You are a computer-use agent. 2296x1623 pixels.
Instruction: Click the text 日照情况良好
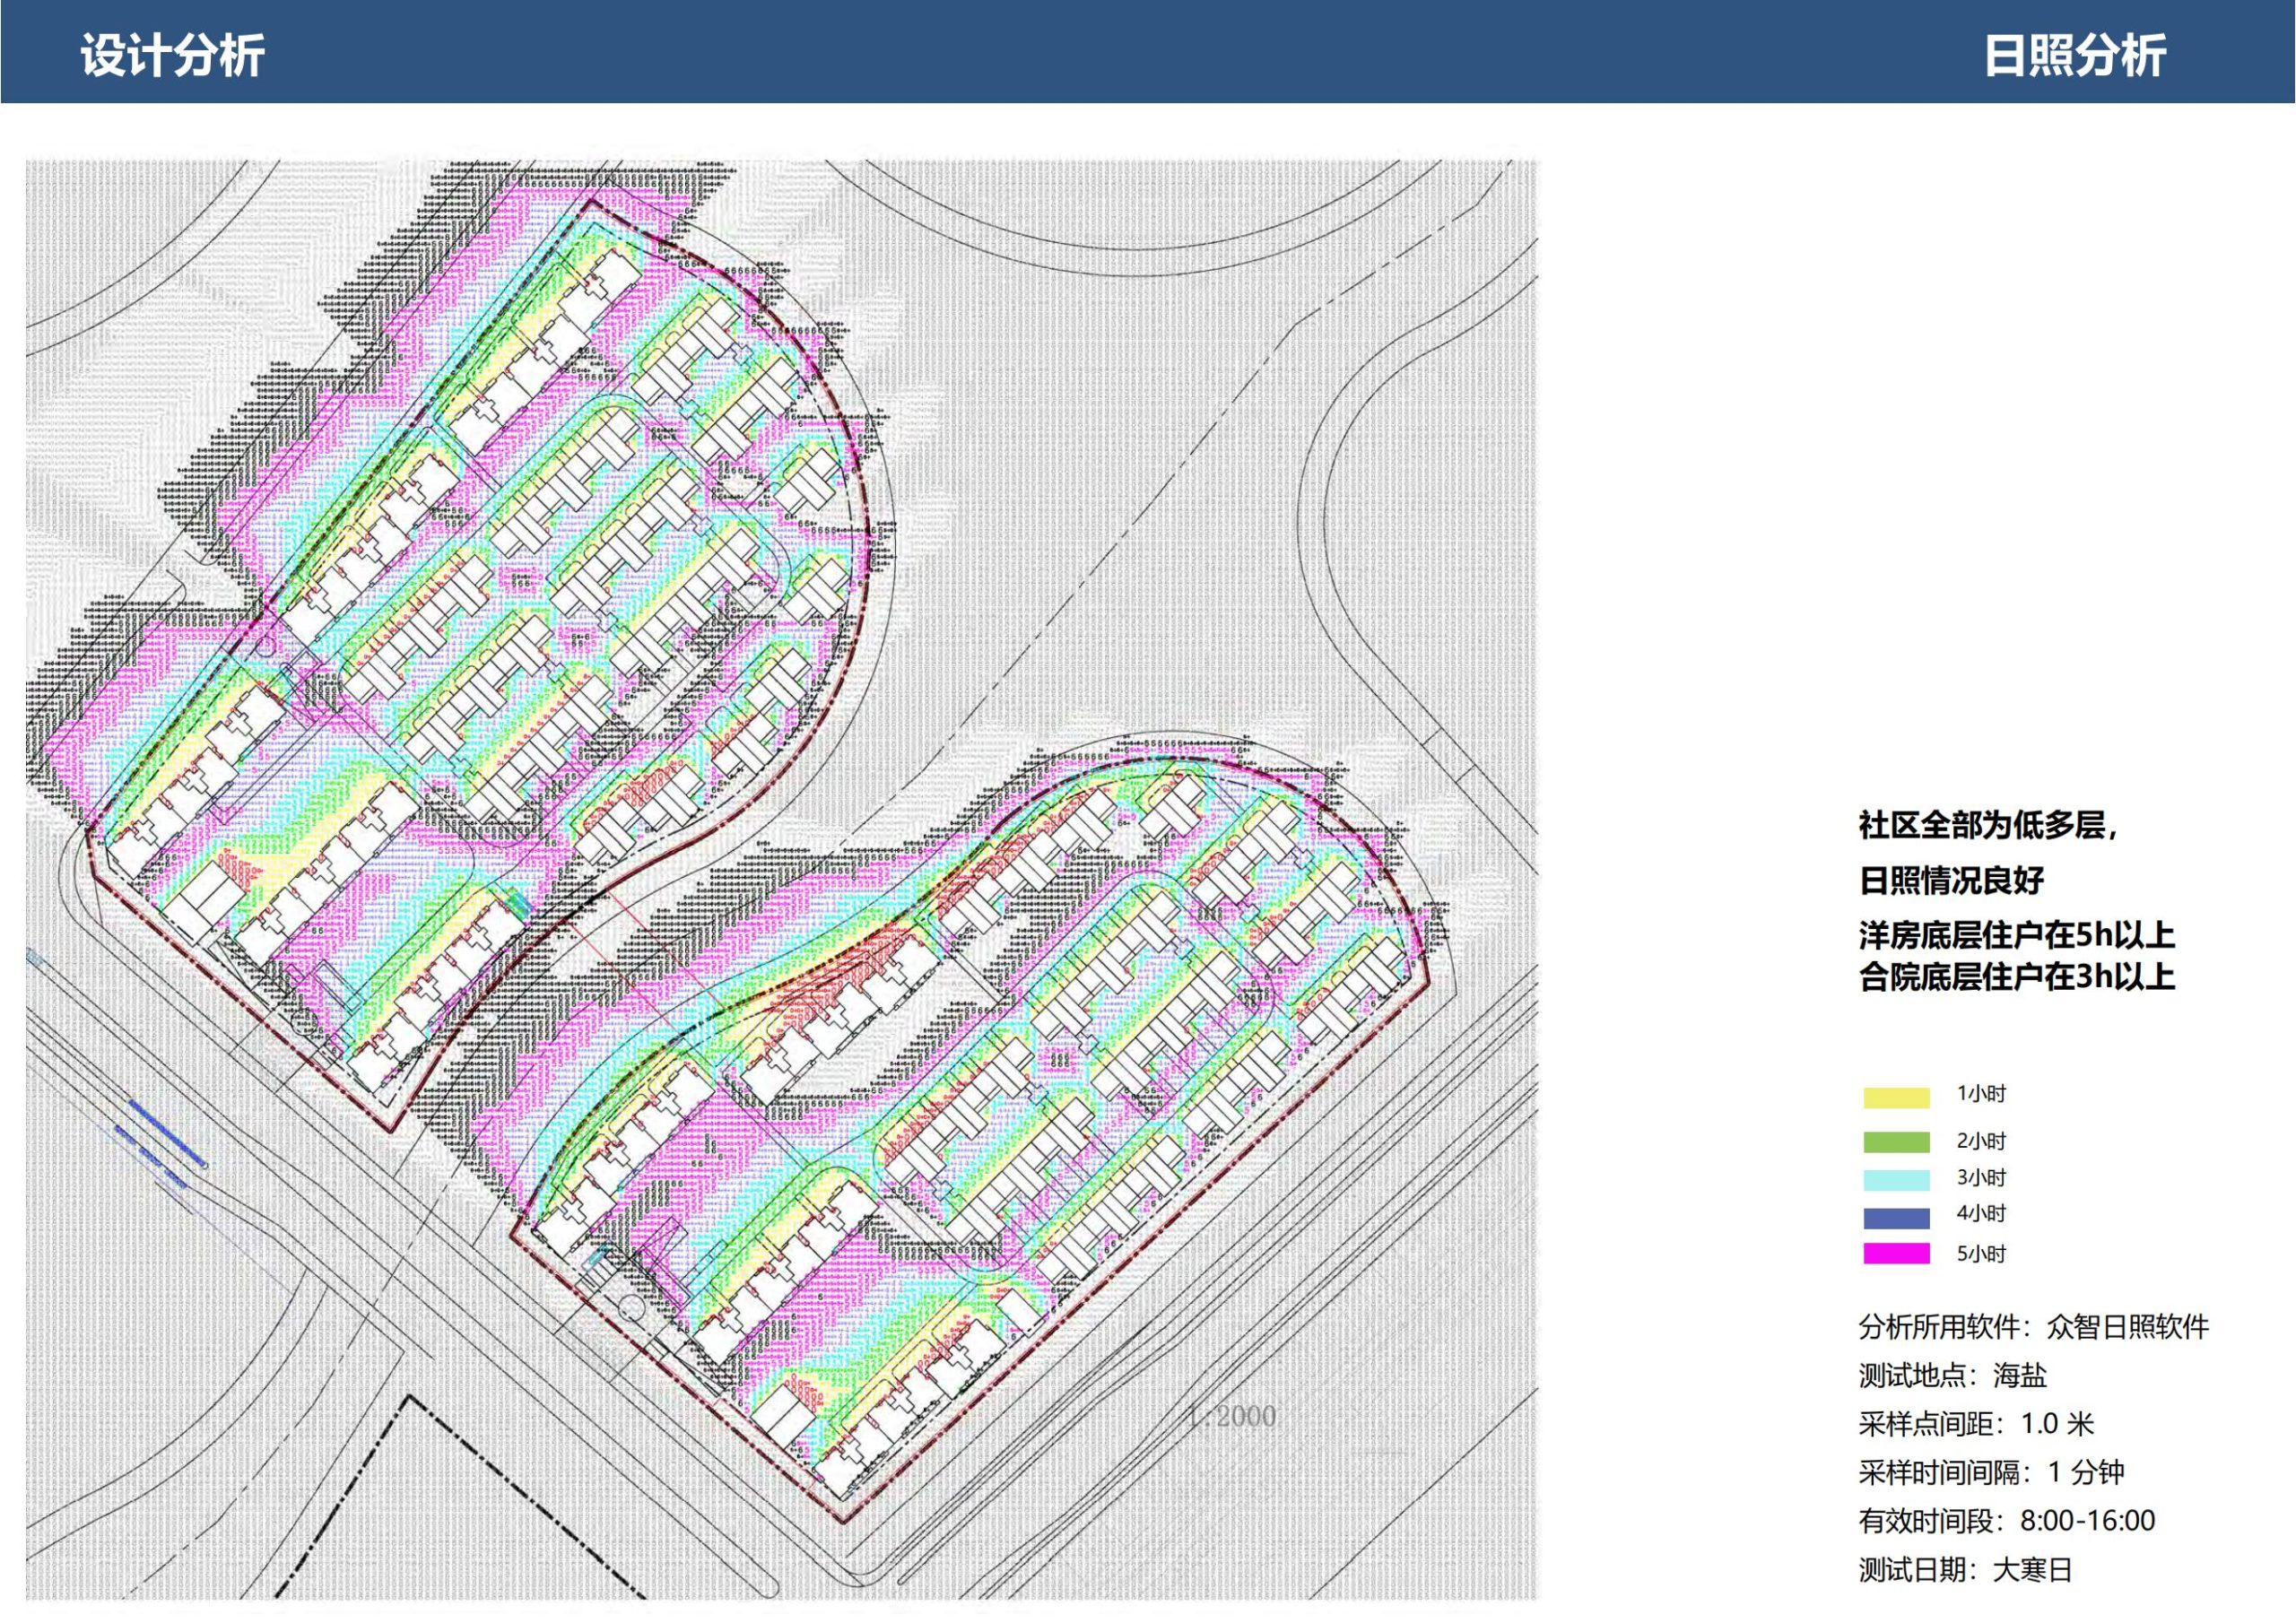pos(1951,880)
